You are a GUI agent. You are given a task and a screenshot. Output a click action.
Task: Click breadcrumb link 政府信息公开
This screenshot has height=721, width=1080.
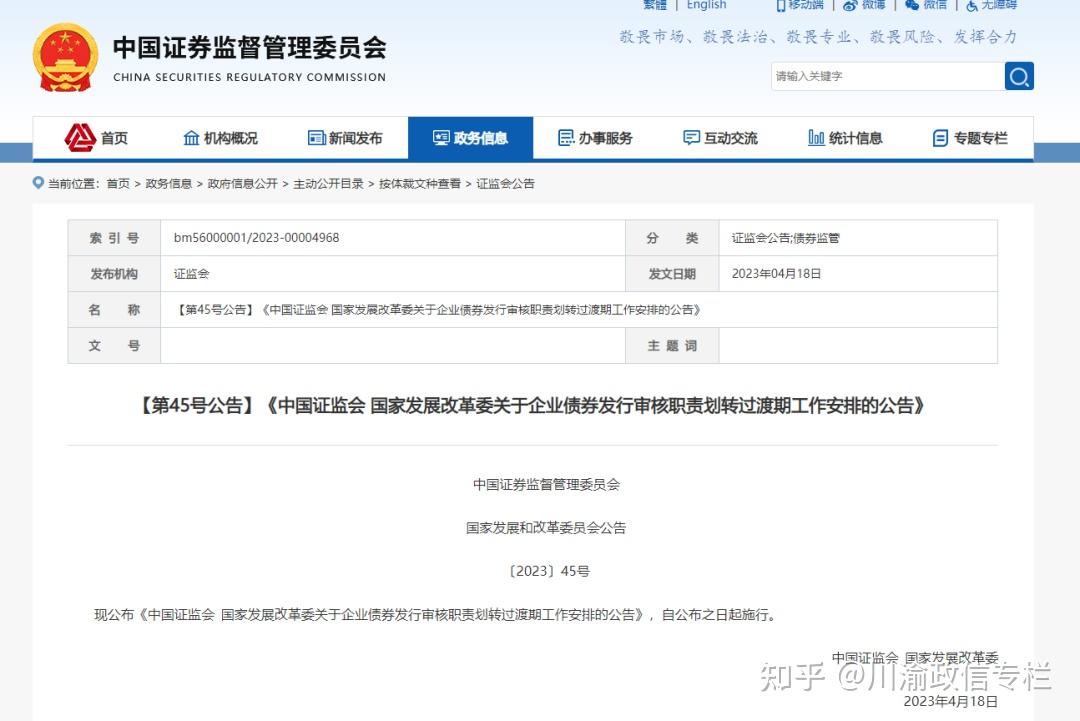(242, 183)
